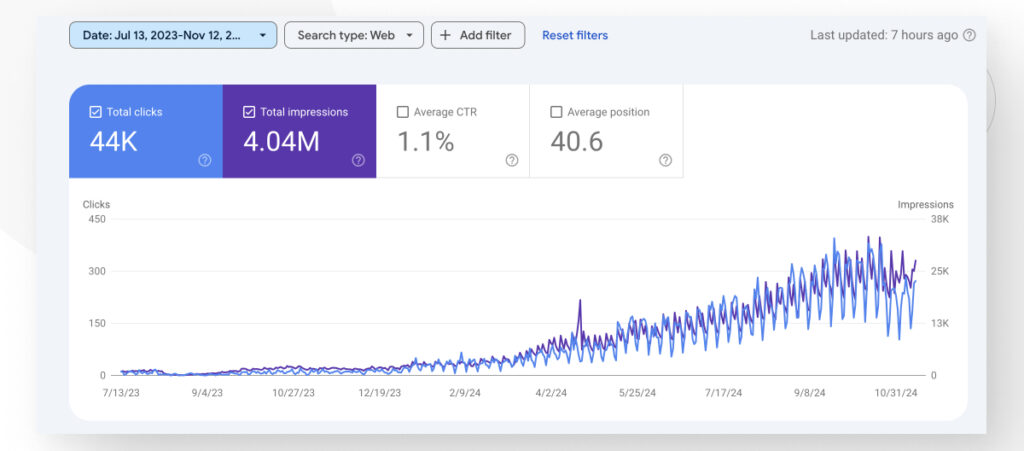Uncheck the Total clicks checkbox
The image size is (1024, 451).
(95, 112)
